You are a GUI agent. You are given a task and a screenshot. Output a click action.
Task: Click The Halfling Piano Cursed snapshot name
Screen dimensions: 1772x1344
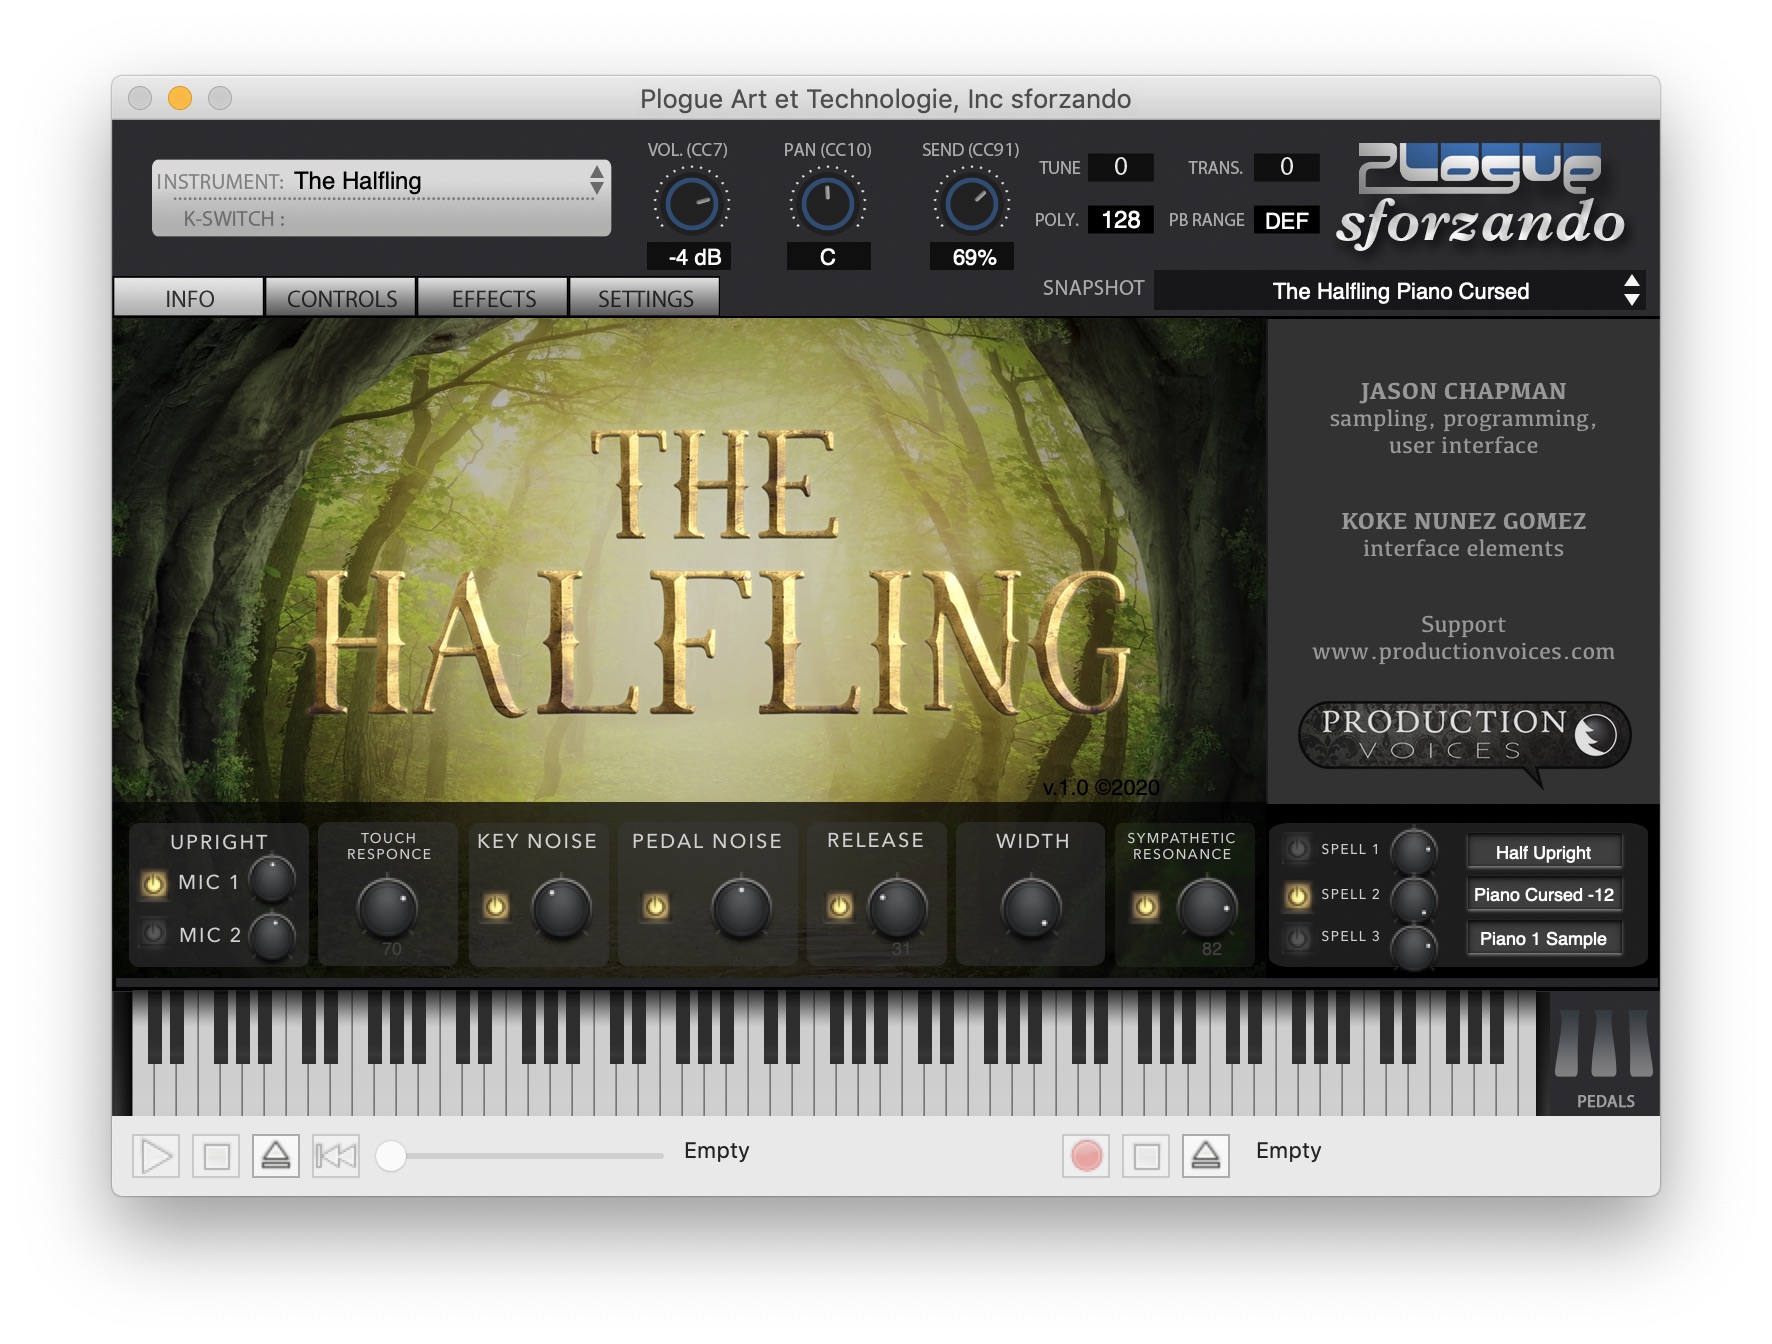(x=1400, y=291)
